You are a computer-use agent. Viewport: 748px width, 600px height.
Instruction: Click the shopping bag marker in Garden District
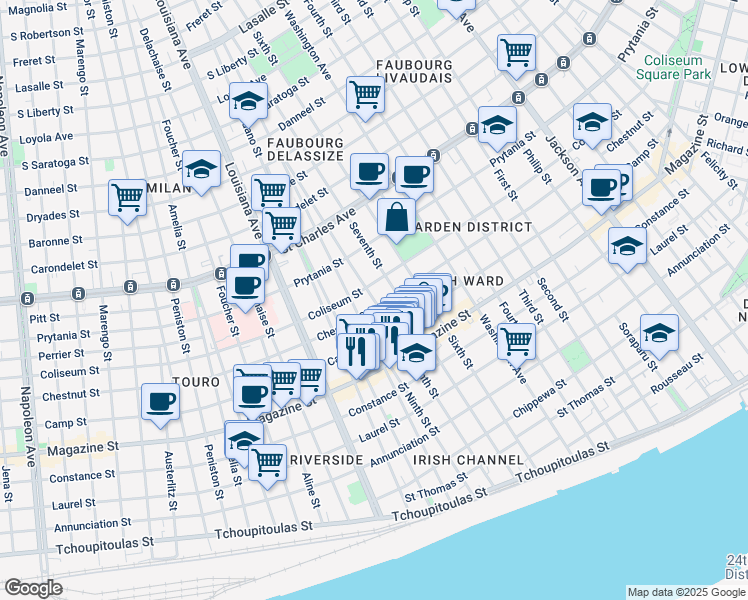click(x=397, y=217)
